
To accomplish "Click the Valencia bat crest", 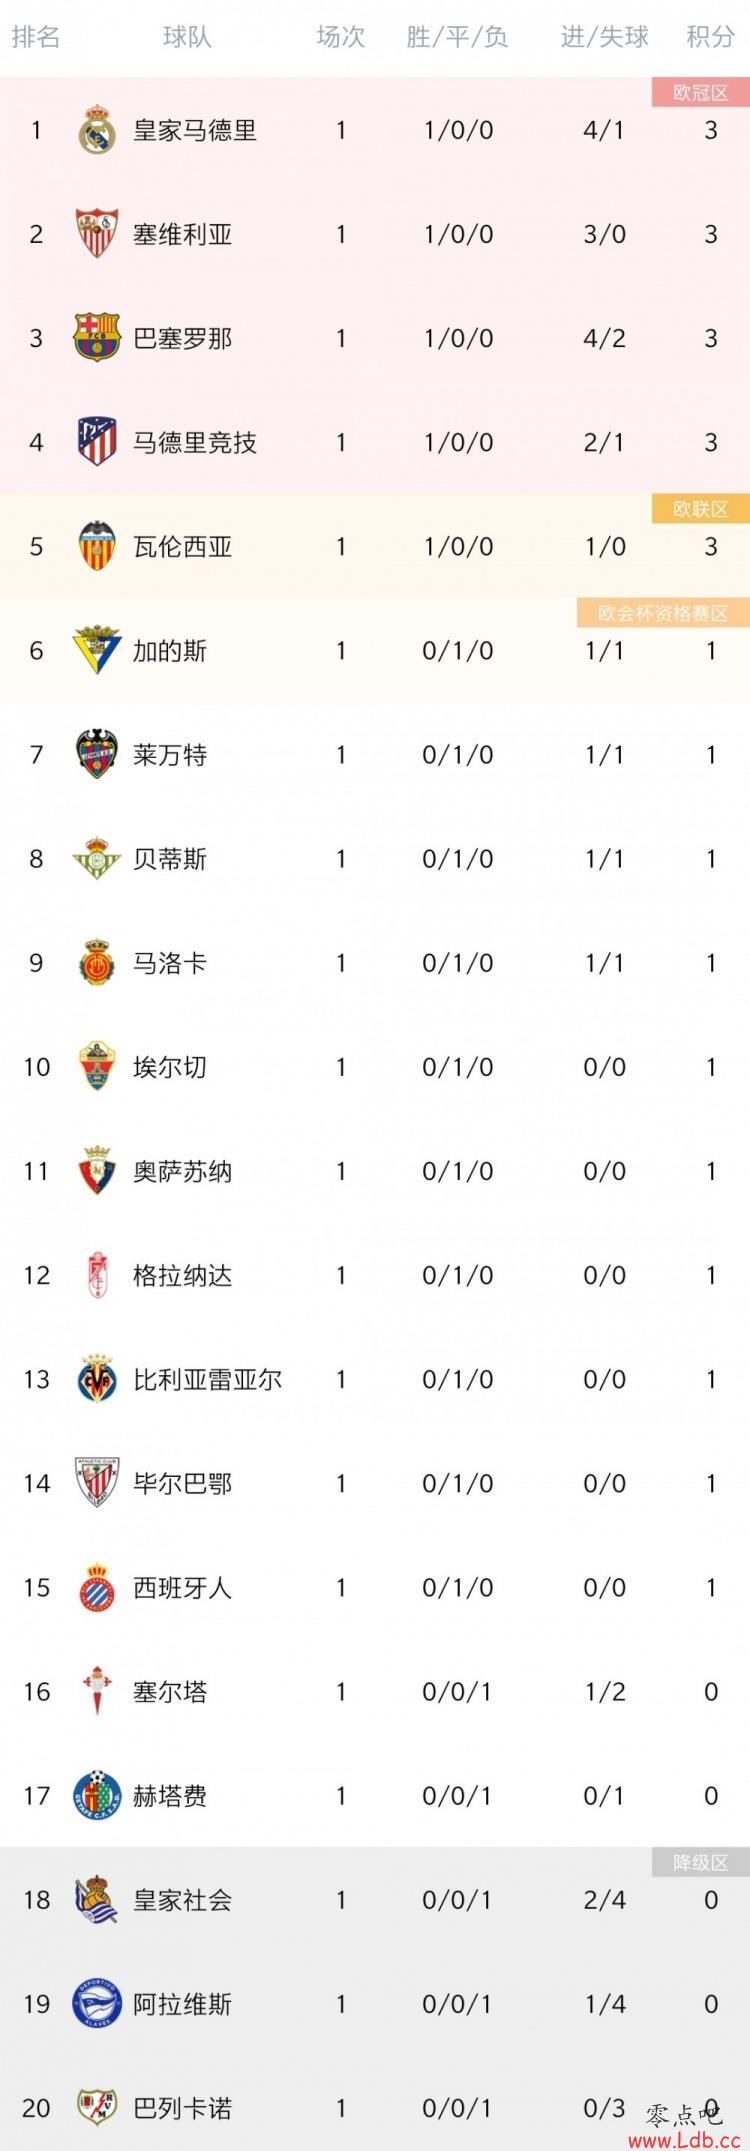I will point(97,546).
